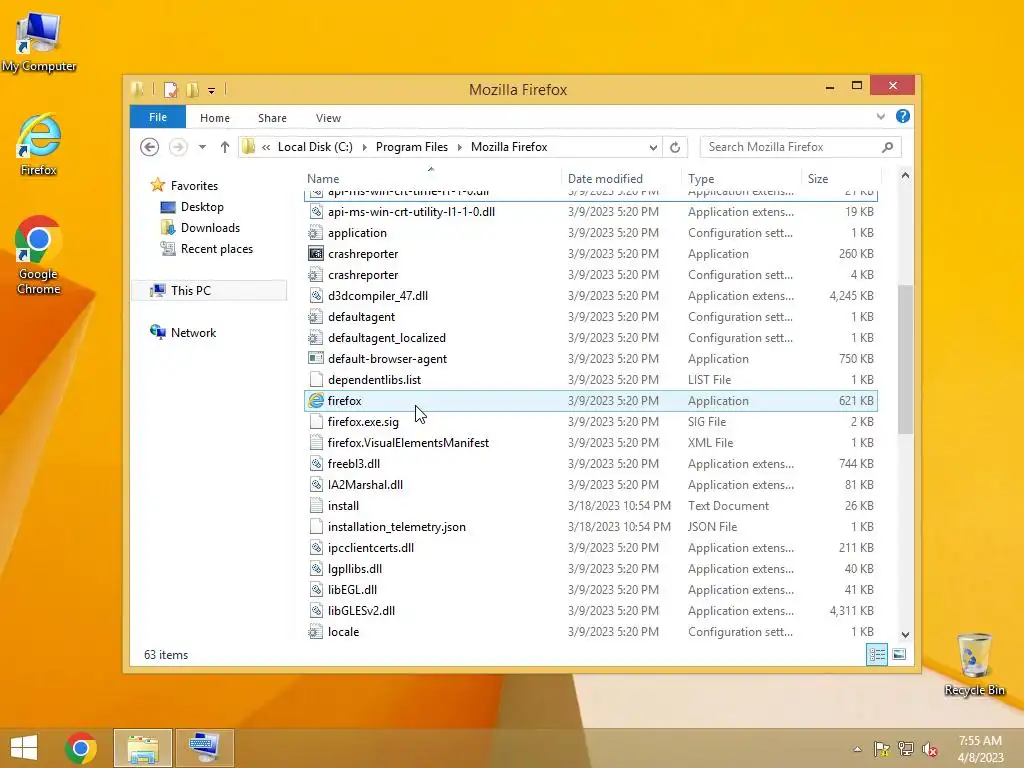Screen dimensions: 1024x768
Task: Select dependentlibs.list file
Action: pyautogui.click(x=591, y=379)
